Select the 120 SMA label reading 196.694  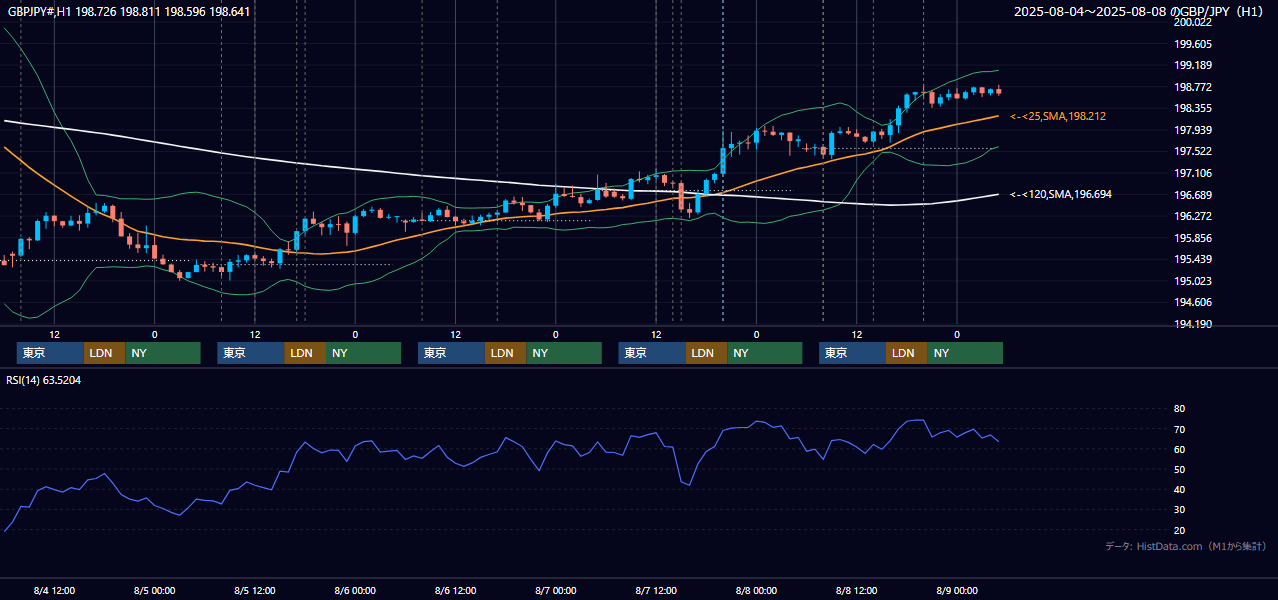tap(1061, 194)
